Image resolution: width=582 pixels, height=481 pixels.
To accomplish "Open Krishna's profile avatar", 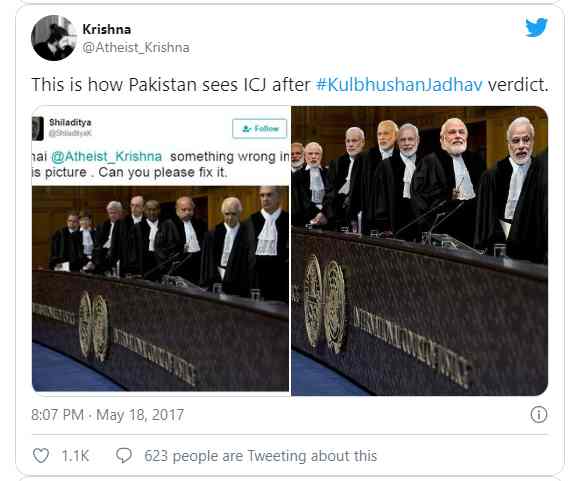I will click(54, 38).
